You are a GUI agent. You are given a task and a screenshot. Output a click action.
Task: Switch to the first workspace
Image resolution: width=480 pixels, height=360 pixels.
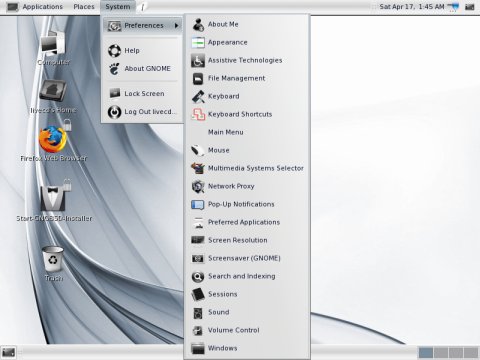(x=425, y=352)
